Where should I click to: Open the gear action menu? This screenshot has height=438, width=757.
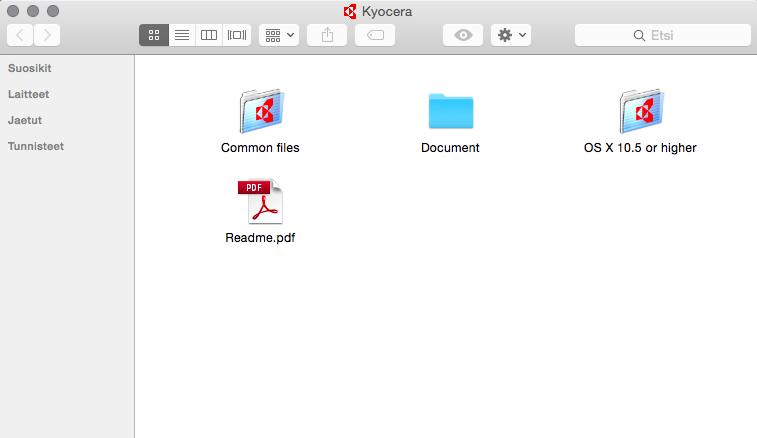pyautogui.click(x=511, y=35)
